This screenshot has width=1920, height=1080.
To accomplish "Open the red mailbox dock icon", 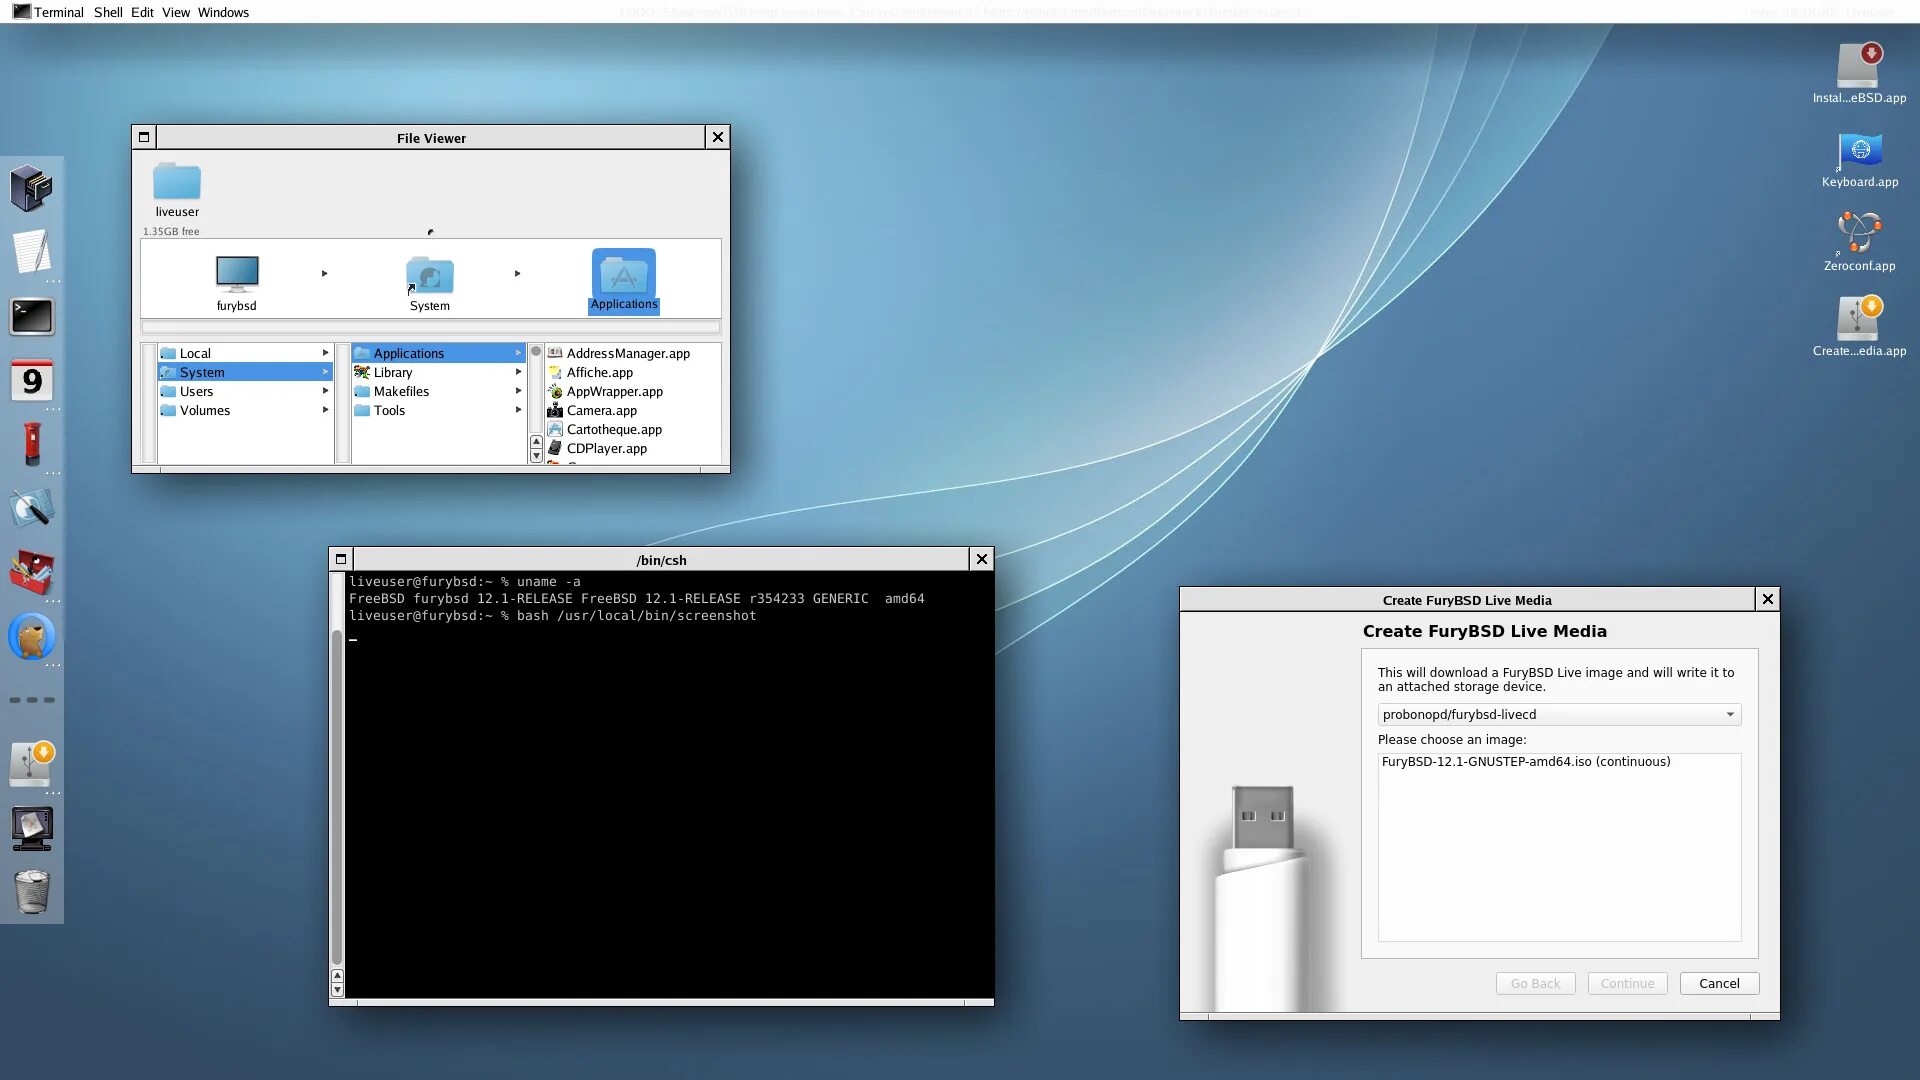I will [x=31, y=444].
